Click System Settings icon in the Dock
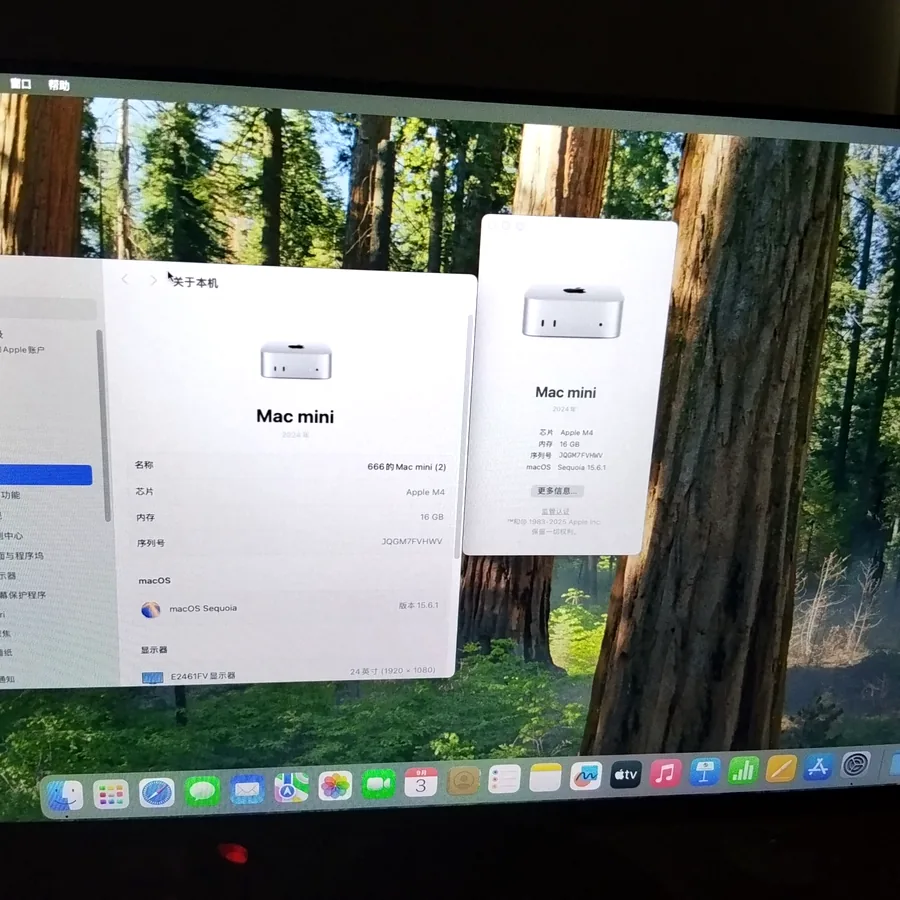The image size is (900, 900). [x=856, y=765]
